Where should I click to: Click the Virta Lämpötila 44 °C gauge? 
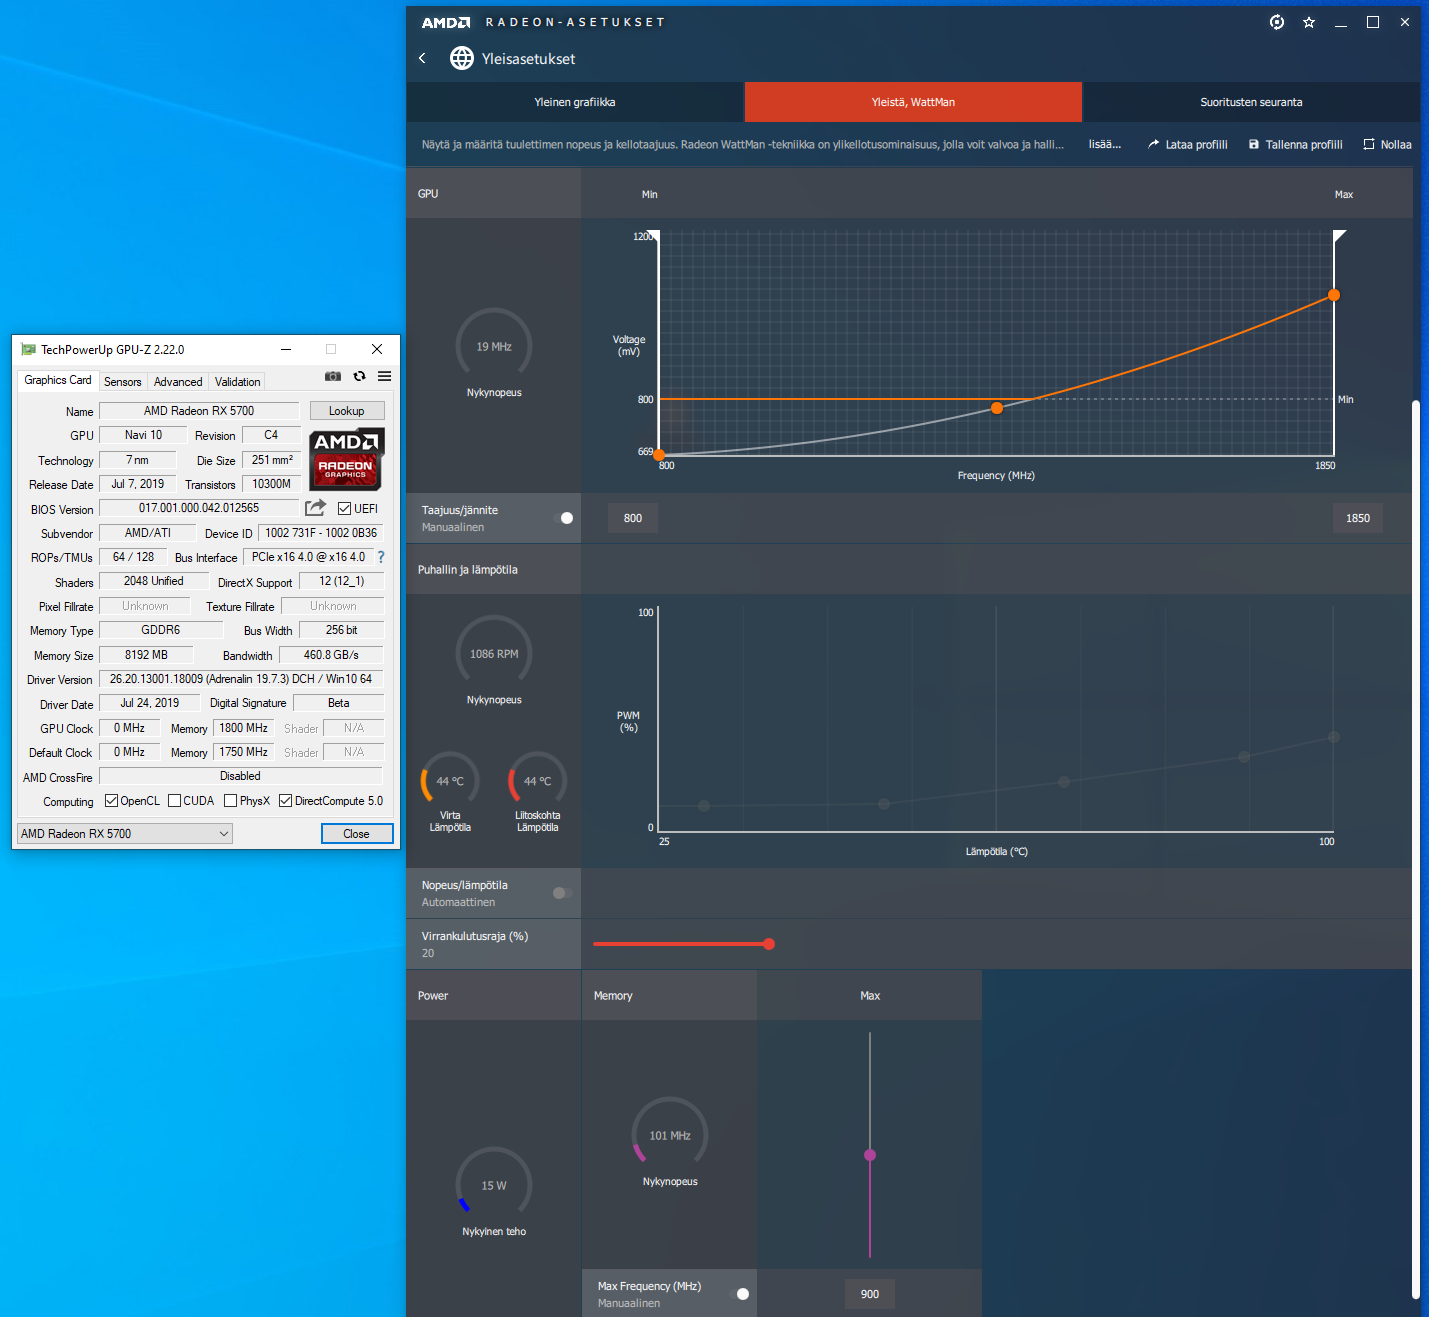point(450,780)
